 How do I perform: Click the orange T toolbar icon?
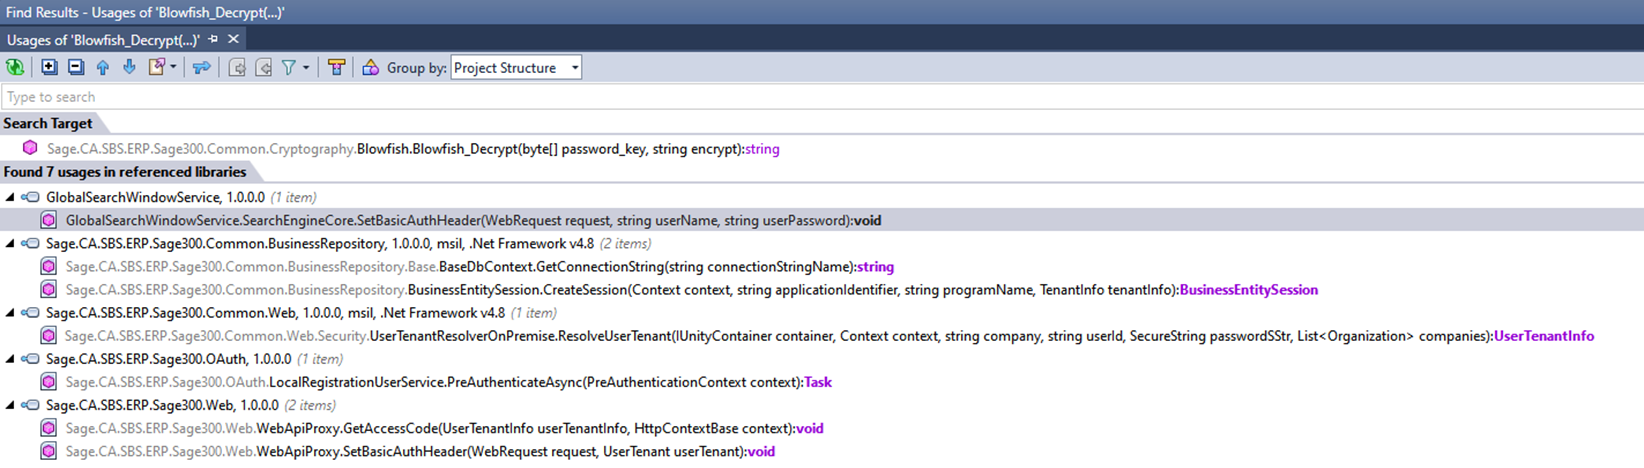(x=336, y=67)
